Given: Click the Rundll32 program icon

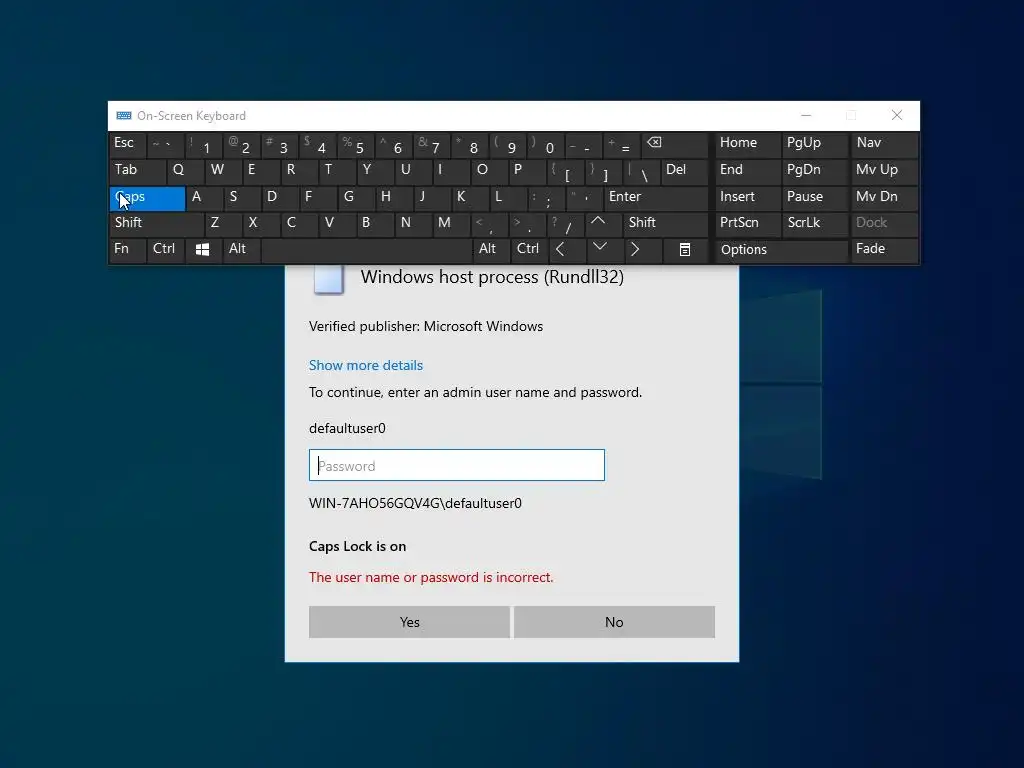Looking at the screenshot, I should (x=328, y=280).
